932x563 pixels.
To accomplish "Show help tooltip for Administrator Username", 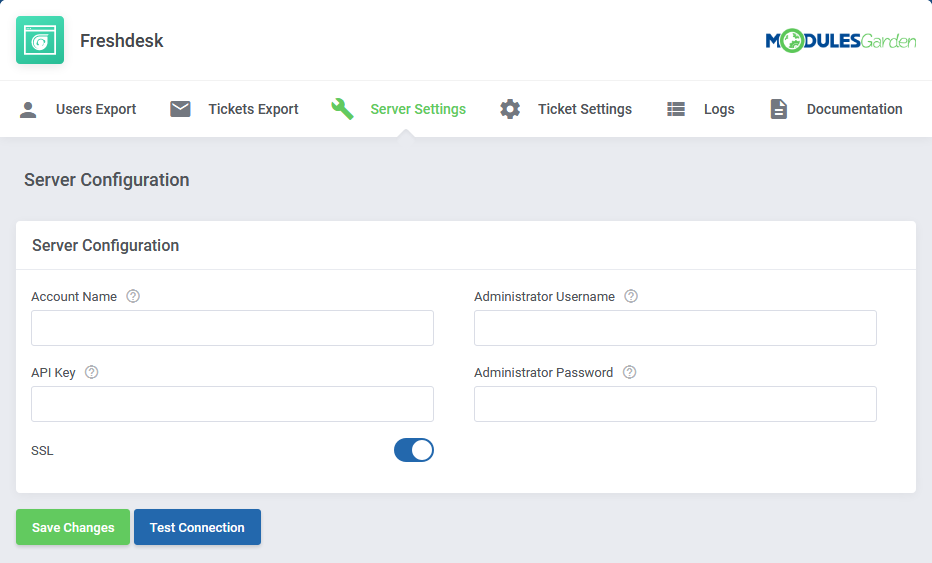I will (631, 296).
